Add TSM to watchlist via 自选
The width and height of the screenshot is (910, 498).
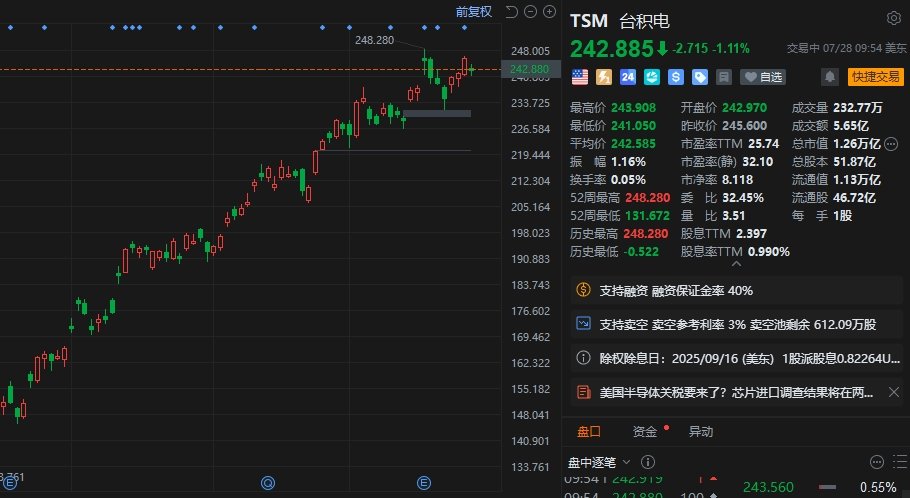pos(763,77)
